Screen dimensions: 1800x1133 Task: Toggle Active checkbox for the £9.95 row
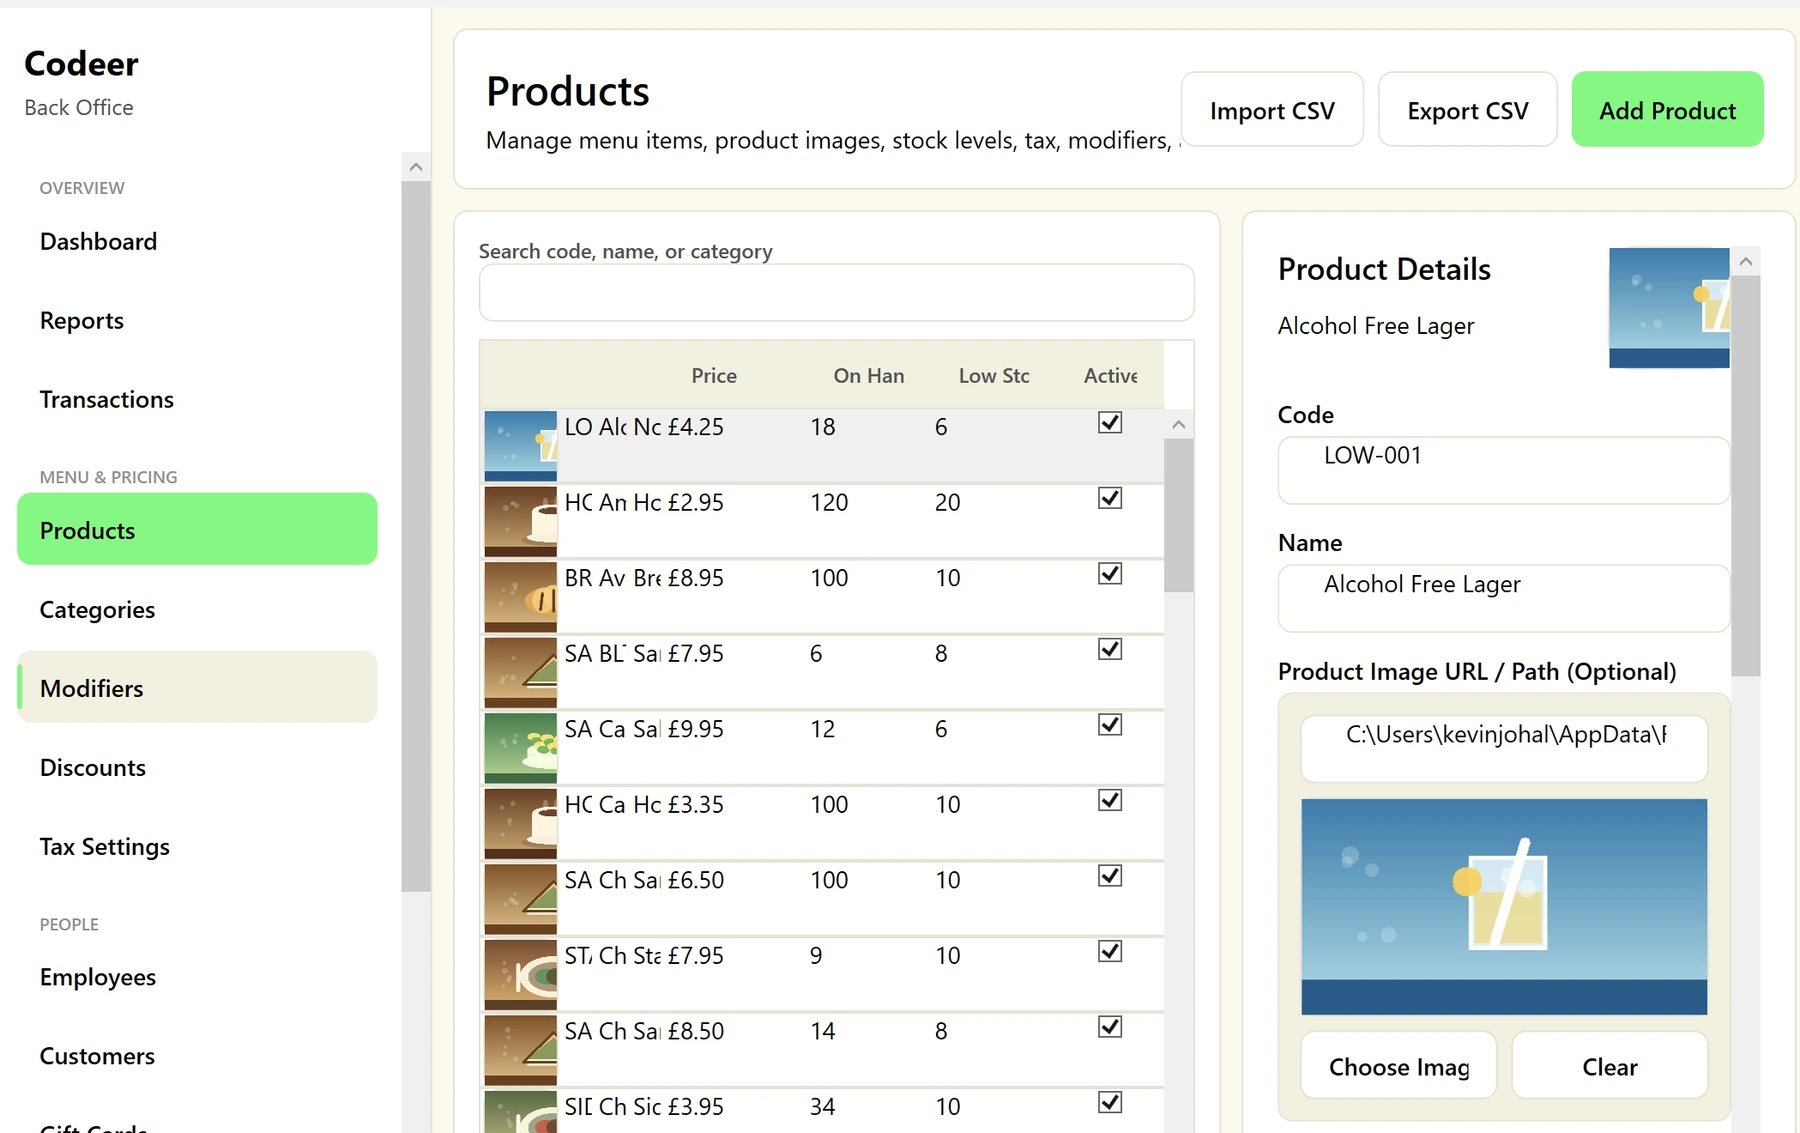coord(1110,725)
